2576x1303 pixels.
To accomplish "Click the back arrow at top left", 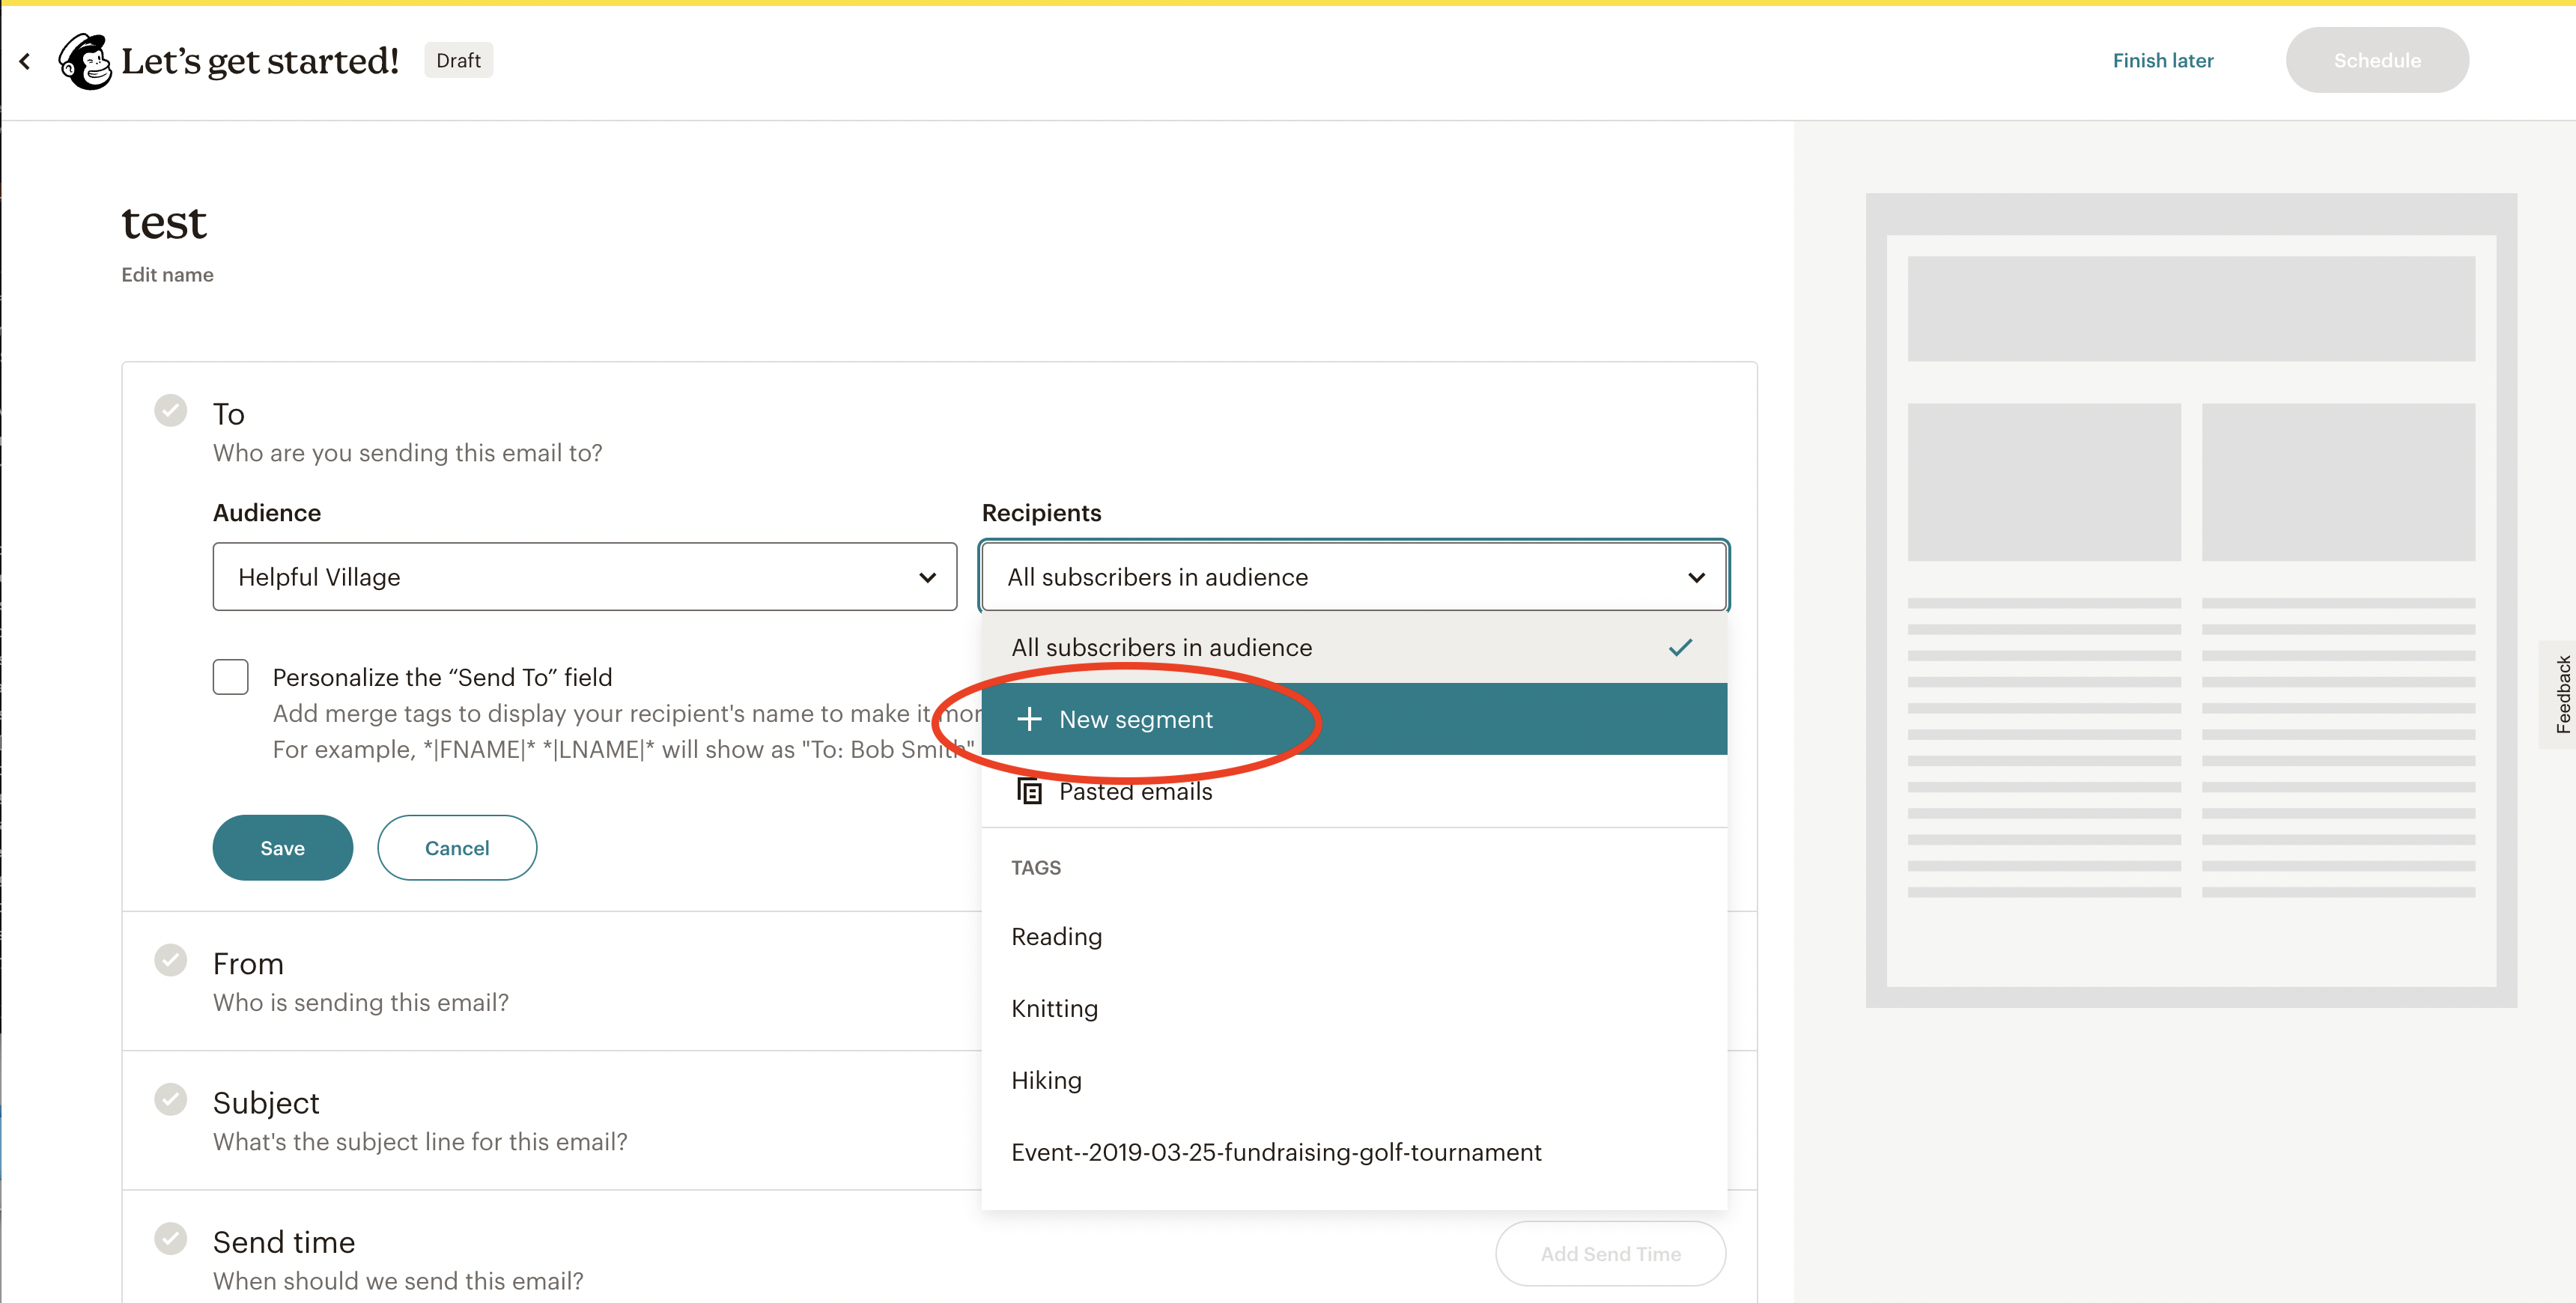I will click(x=24, y=60).
